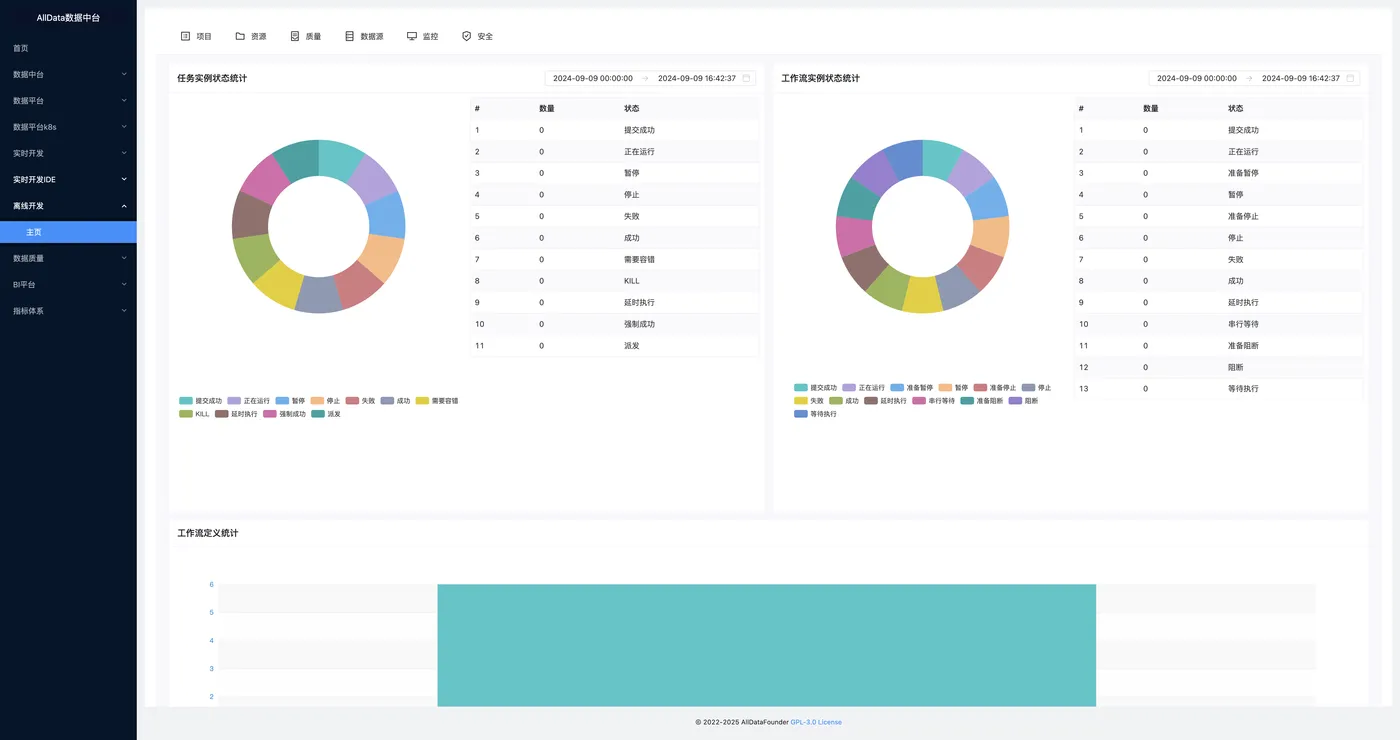Click calendar icon in task instance date range
This screenshot has height=740, width=1400.
pos(746,78)
